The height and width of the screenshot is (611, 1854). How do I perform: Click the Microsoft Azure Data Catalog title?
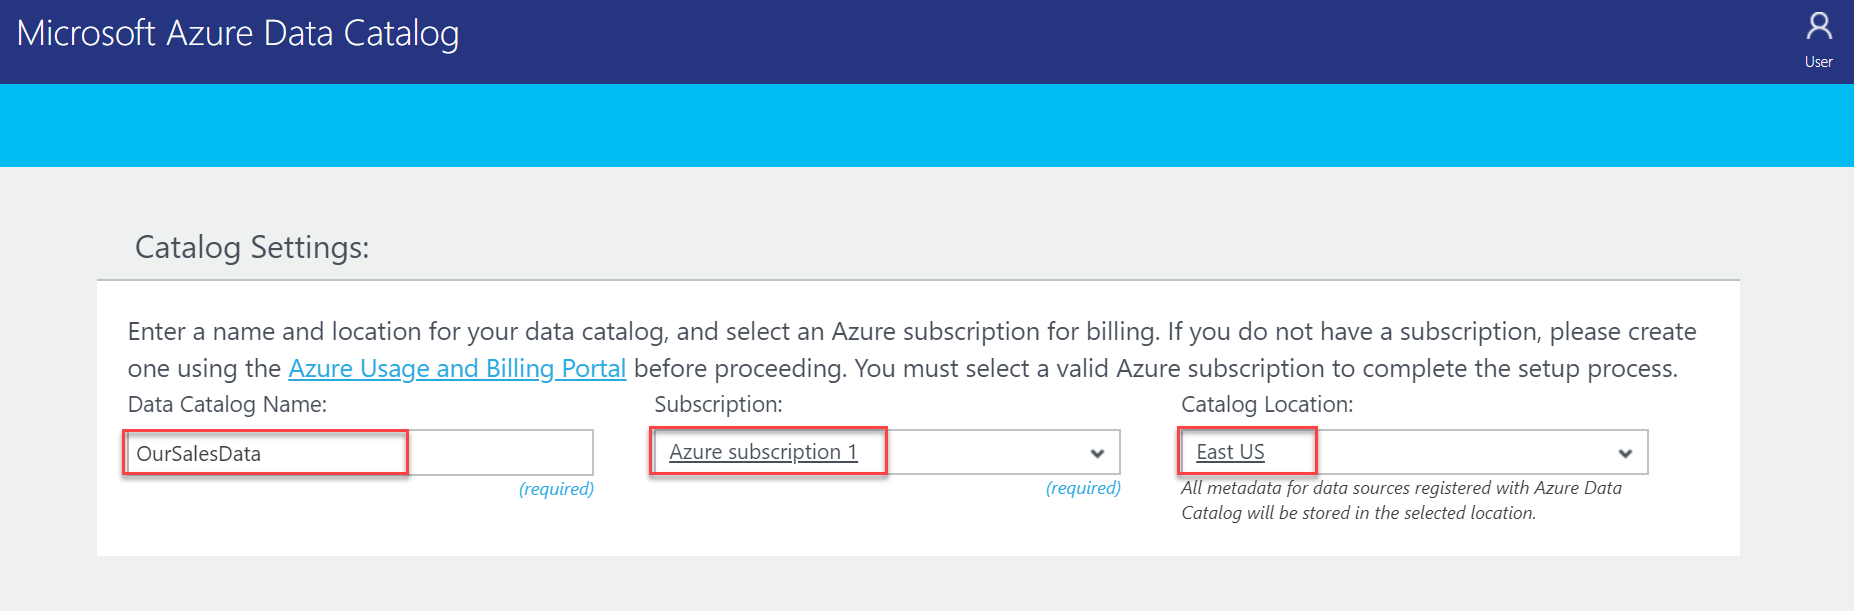pyautogui.click(x=238, y=34)
